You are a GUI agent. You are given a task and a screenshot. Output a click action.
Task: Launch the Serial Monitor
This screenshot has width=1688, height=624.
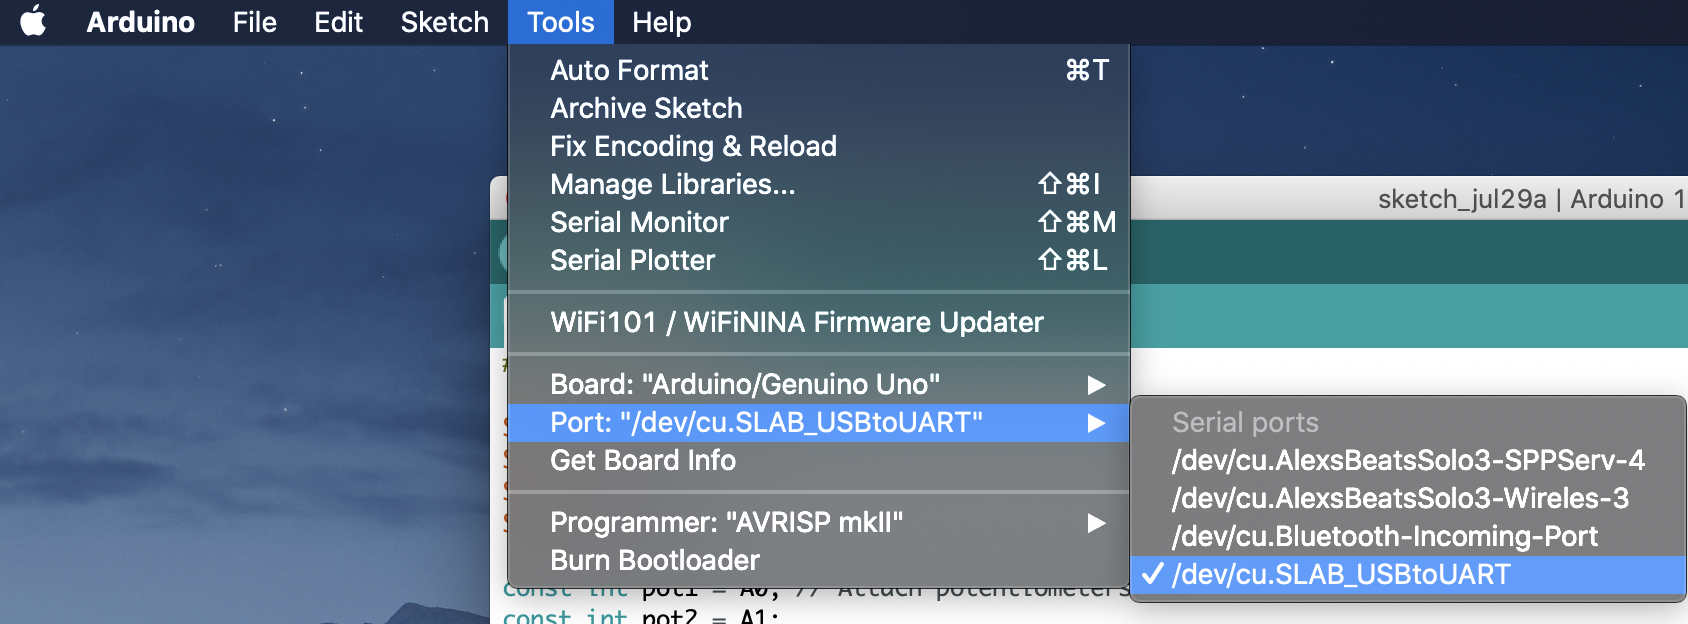[639, 222]
